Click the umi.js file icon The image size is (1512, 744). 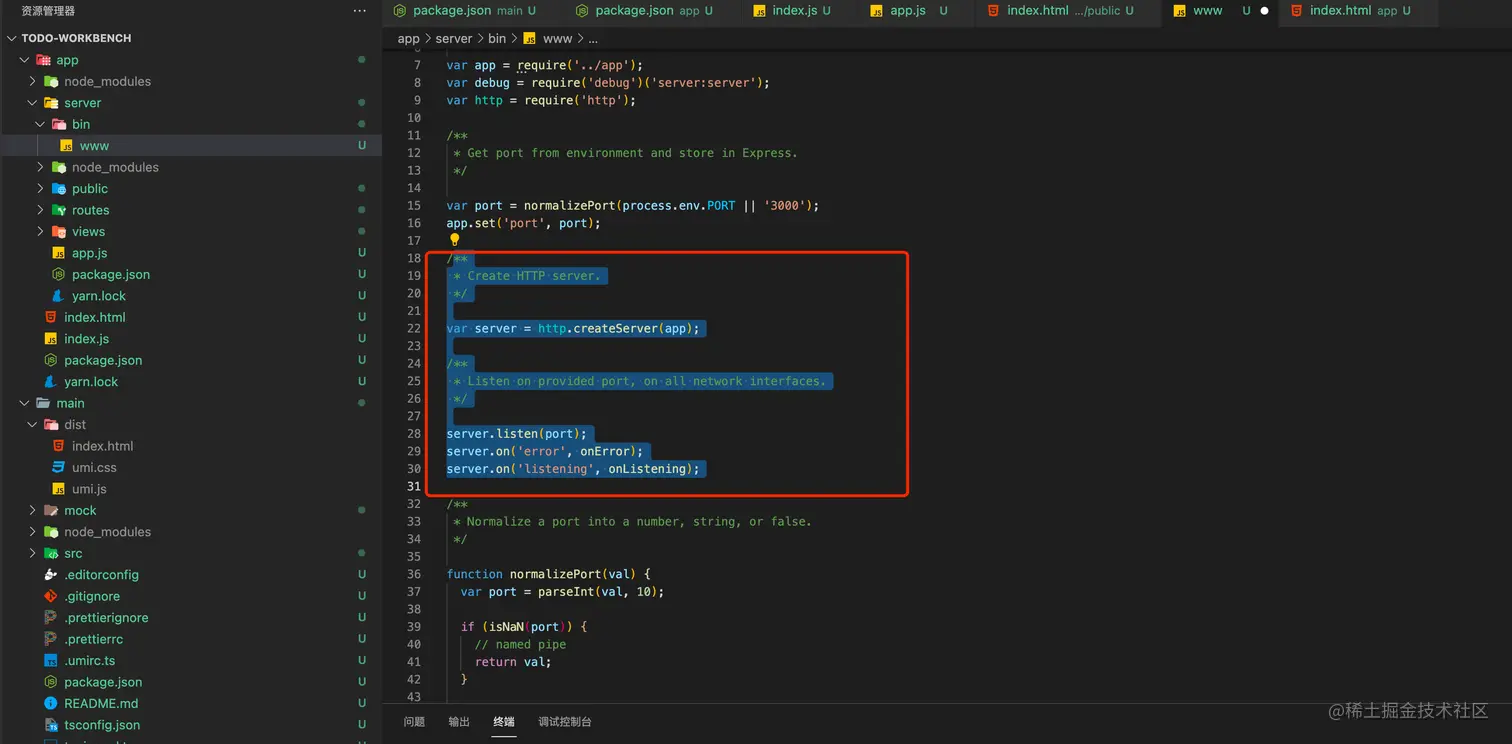click(58, 489)
